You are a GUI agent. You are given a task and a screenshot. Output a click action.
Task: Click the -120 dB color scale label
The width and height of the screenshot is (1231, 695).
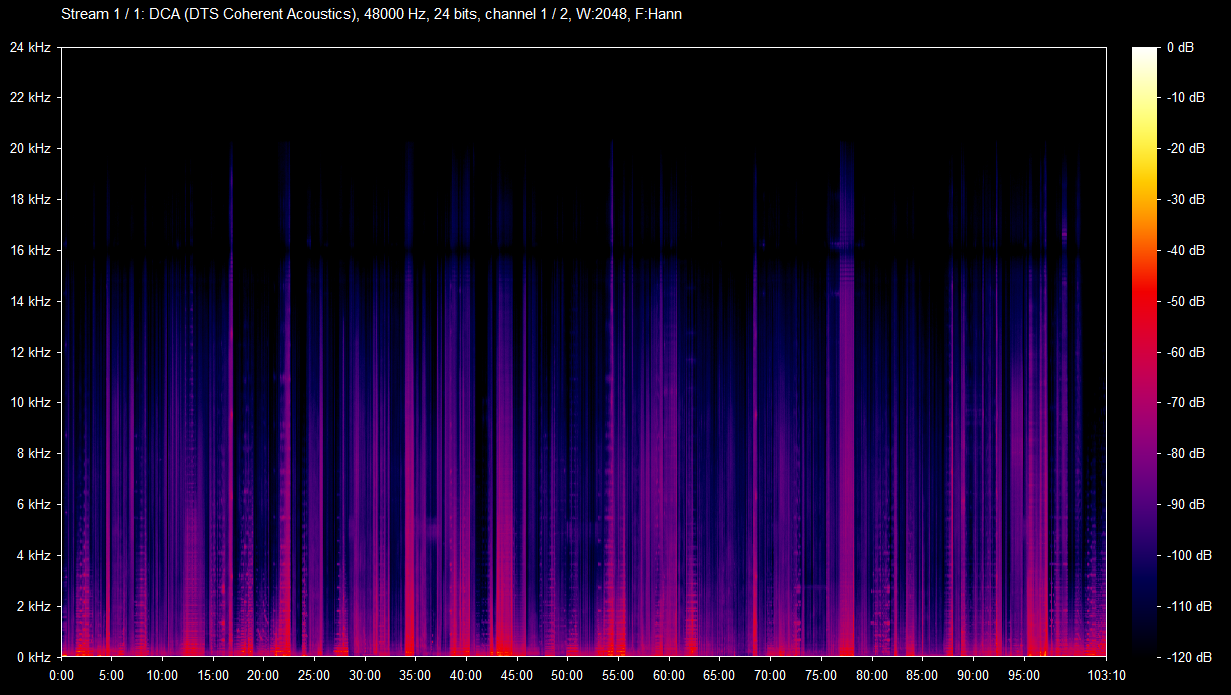click(x=1187, y=657)
